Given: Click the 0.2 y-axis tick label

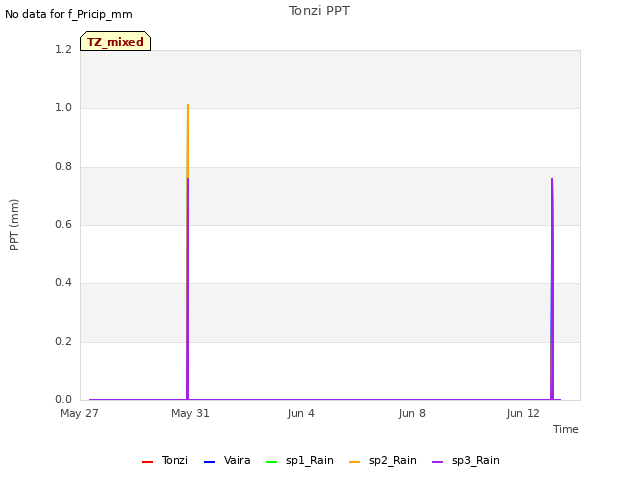Looking at the screenshot, I should pyautogui.click(x=63, y=341).
